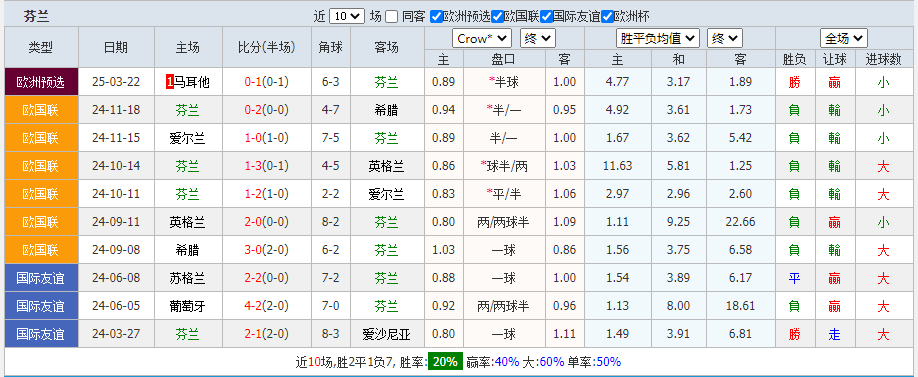
Task: Click the date 24-03-27
Action: tap(116, 334)
